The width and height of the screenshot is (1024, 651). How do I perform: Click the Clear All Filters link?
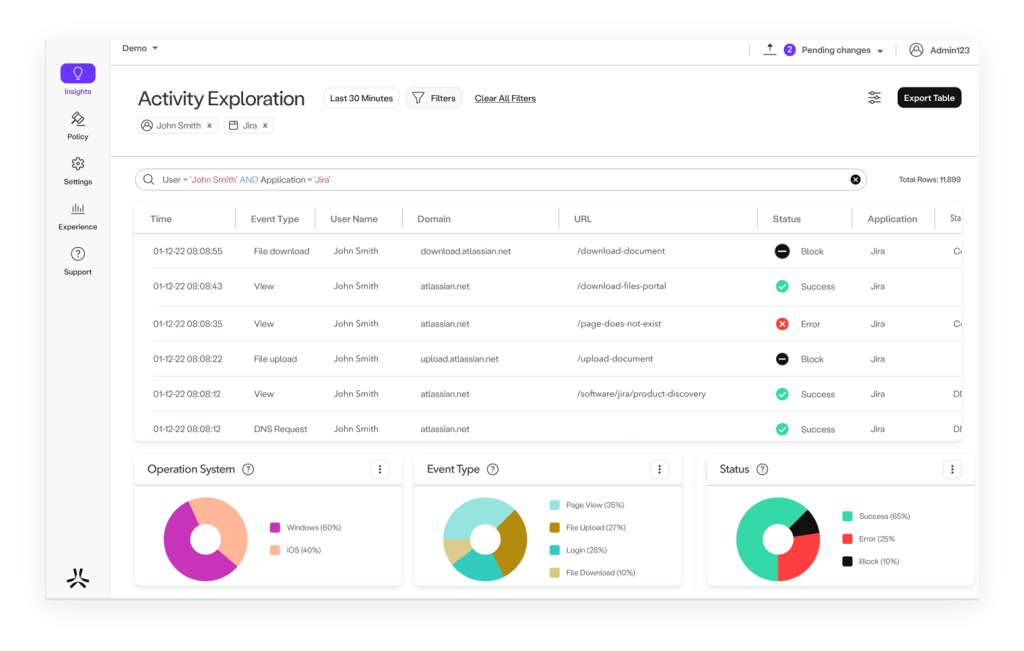[505, 99]
